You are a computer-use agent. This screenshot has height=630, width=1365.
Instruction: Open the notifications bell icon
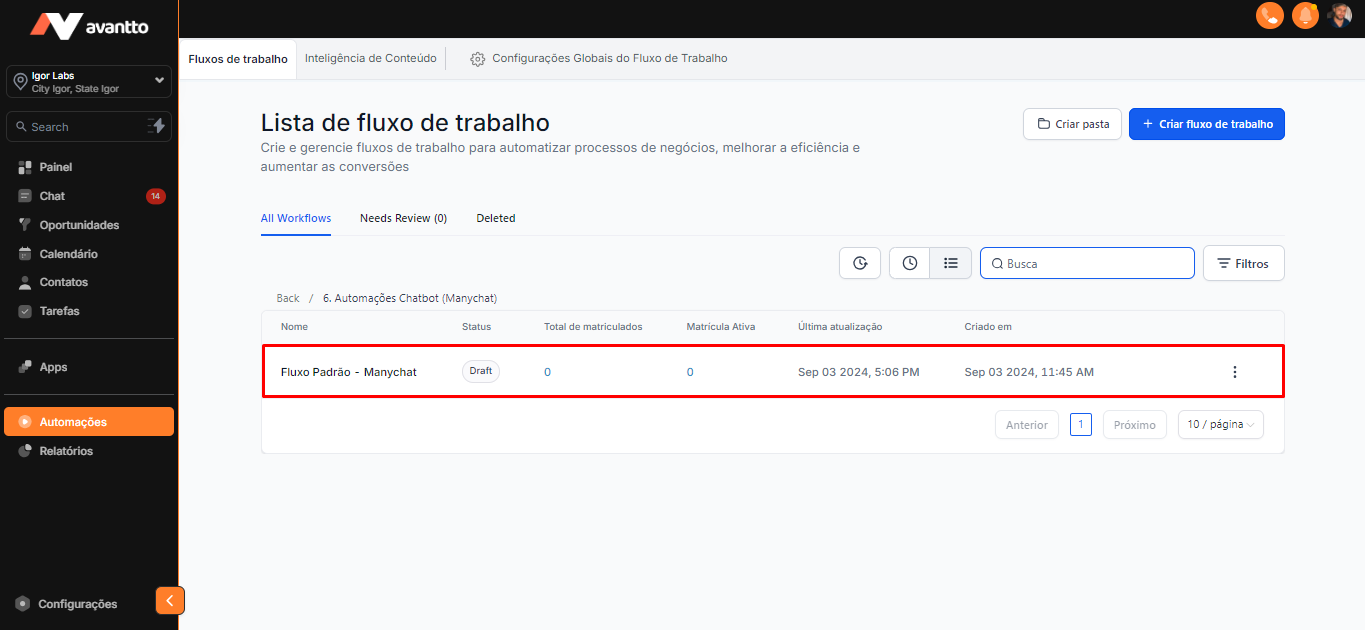pyautogui.click(x=1305, y=15)
